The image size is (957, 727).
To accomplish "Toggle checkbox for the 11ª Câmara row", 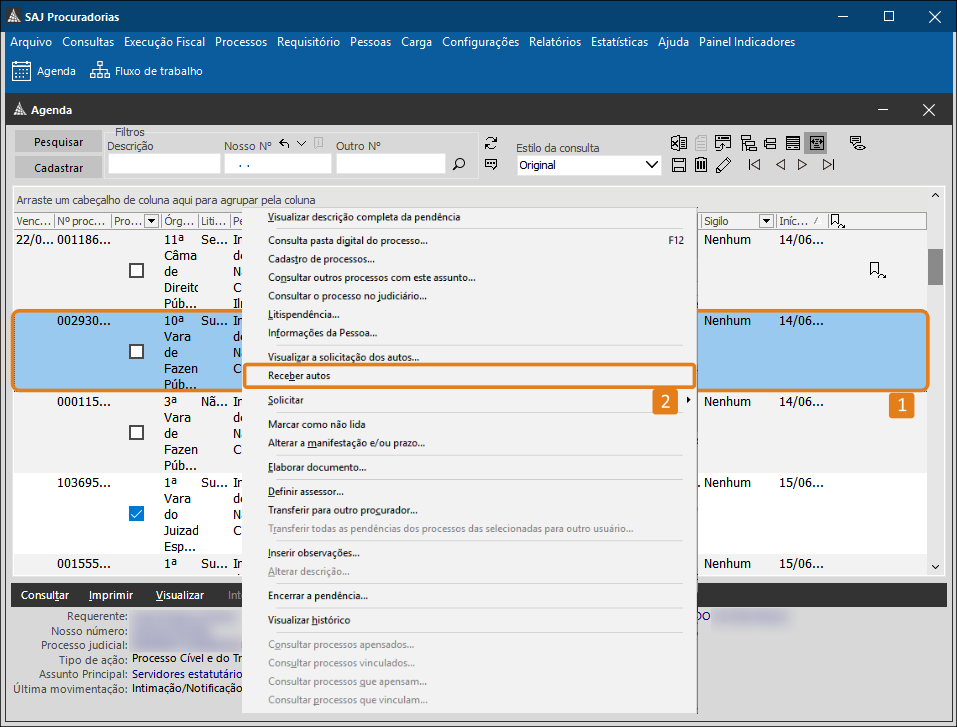I will pyautogui.click(x=137, y=271).
